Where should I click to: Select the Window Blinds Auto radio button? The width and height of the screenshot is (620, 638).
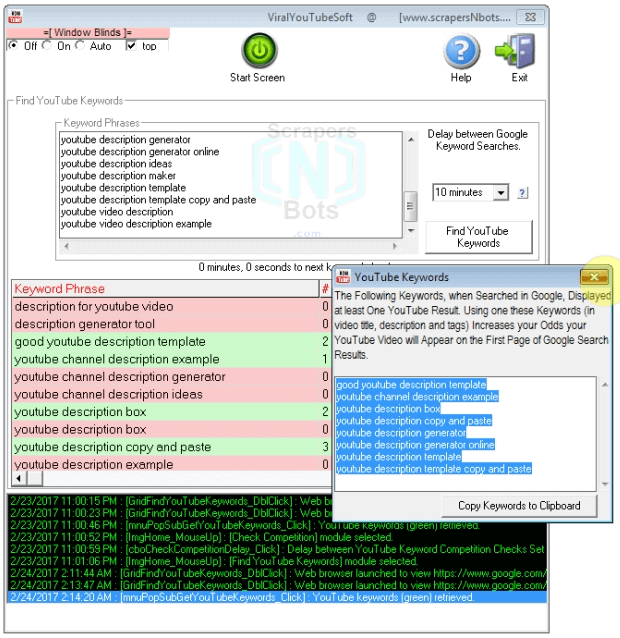[x=80, y=45]
